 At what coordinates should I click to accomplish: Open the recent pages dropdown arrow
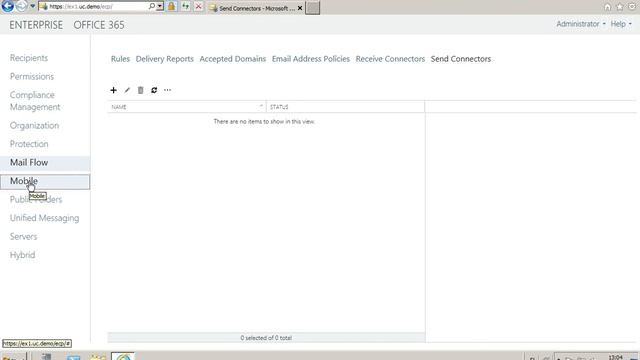pyautogui.click(x=33, y=7)
